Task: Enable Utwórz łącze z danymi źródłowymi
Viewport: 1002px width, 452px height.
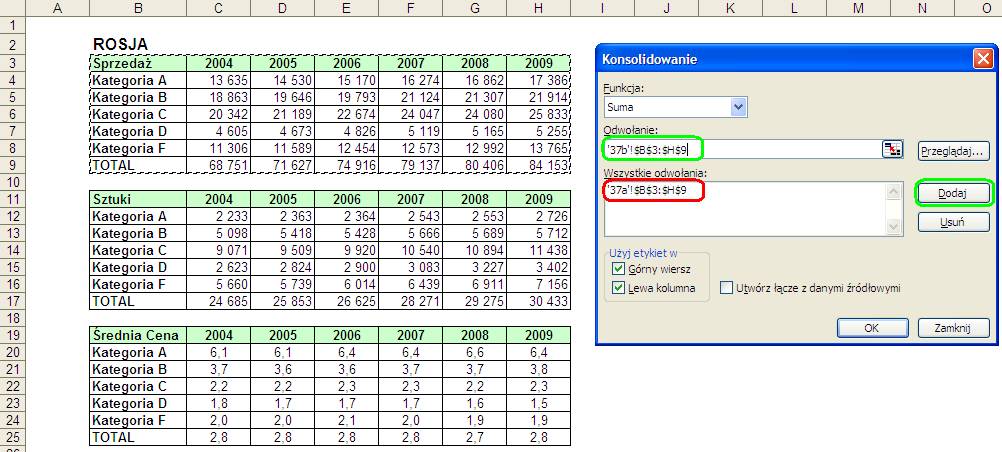Action: [x=726, y=288]
